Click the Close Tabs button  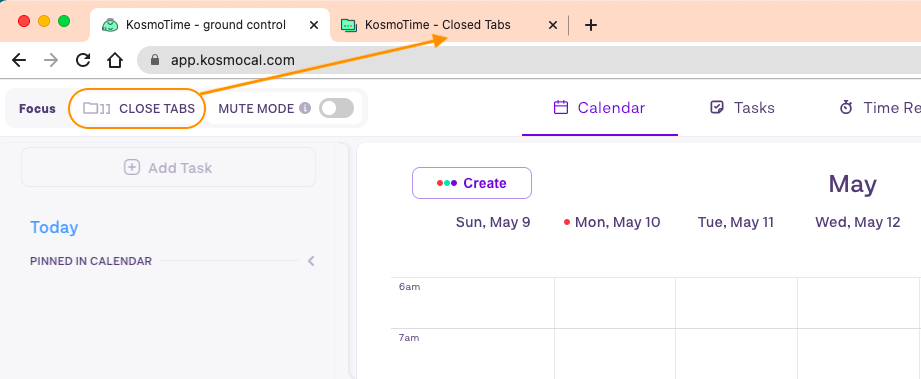point(137,108)
